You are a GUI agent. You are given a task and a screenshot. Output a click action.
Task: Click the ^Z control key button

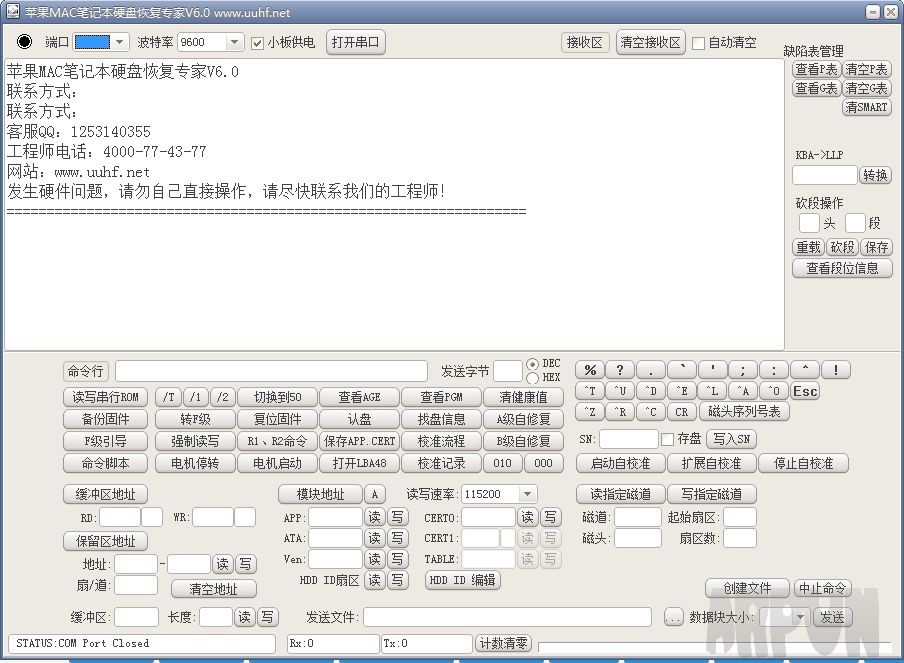pyautogui.click(x=590, y=412)
